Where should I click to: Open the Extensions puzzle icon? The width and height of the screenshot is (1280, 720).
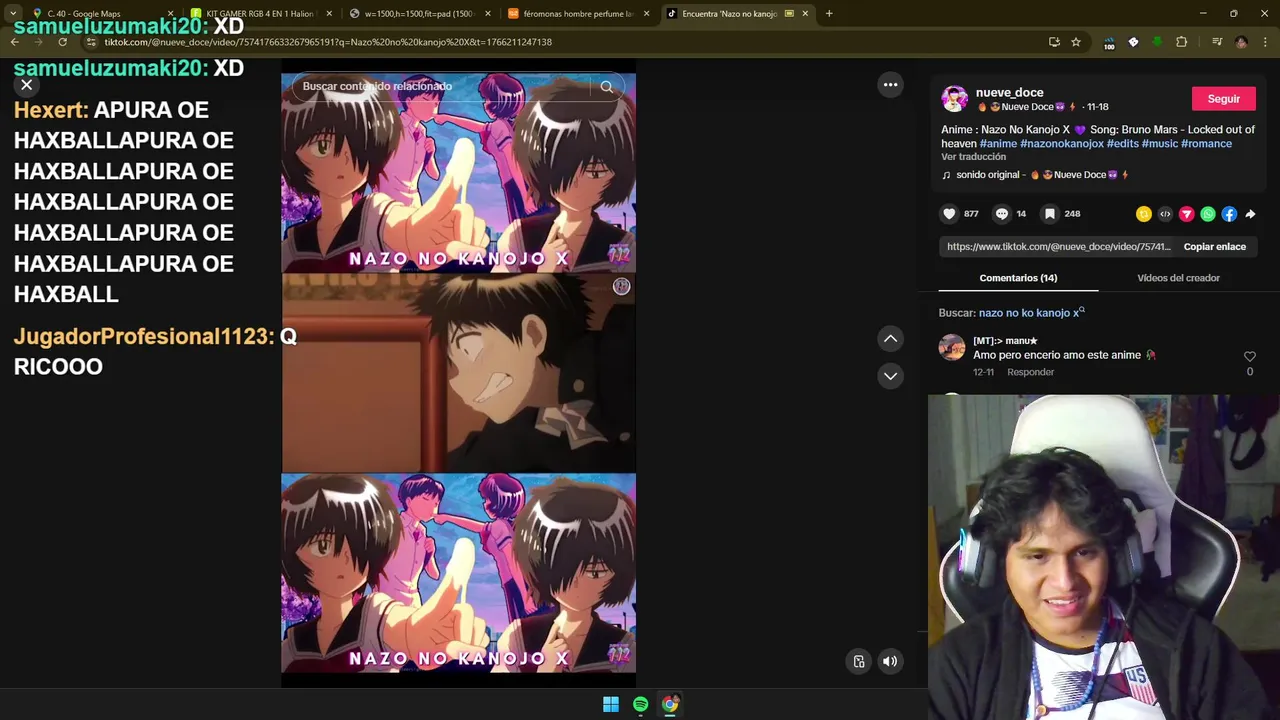[x=1181, y=42]
